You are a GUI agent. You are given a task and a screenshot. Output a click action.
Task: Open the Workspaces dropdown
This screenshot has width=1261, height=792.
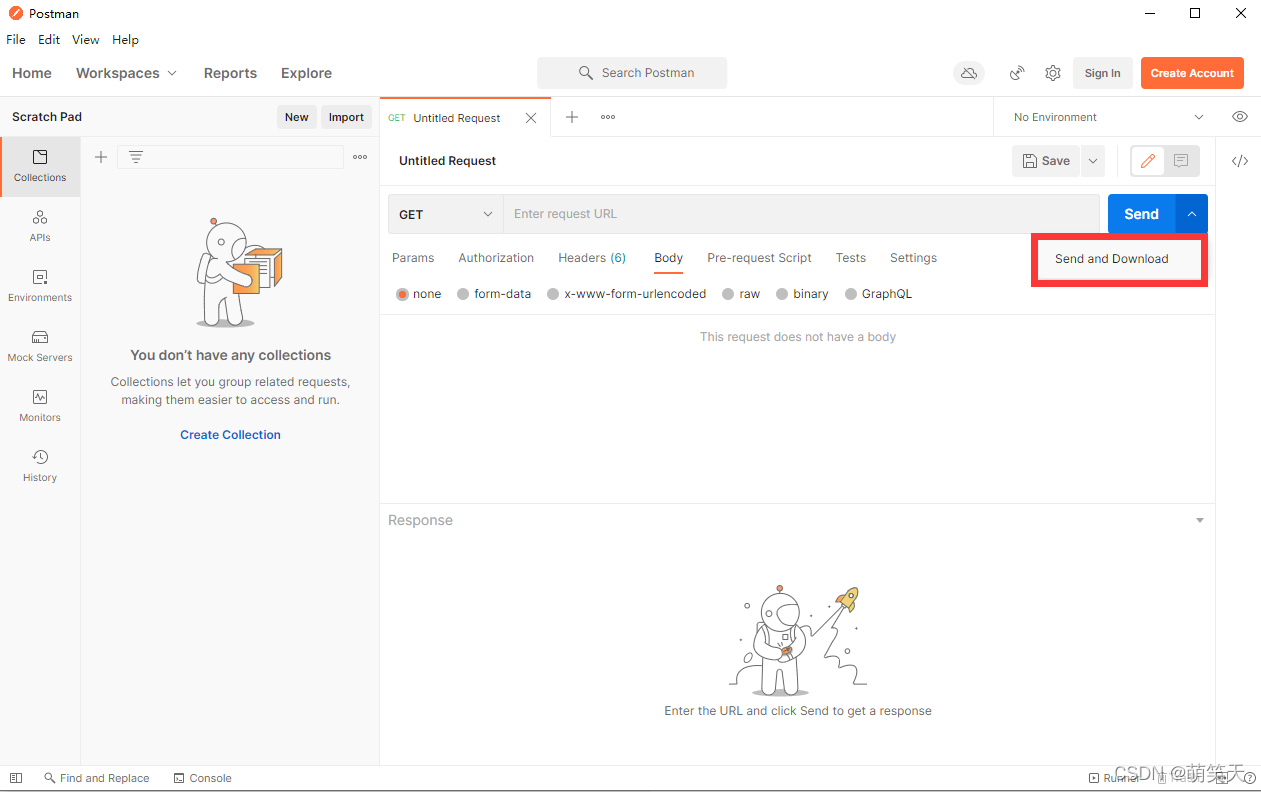point(126,73)
